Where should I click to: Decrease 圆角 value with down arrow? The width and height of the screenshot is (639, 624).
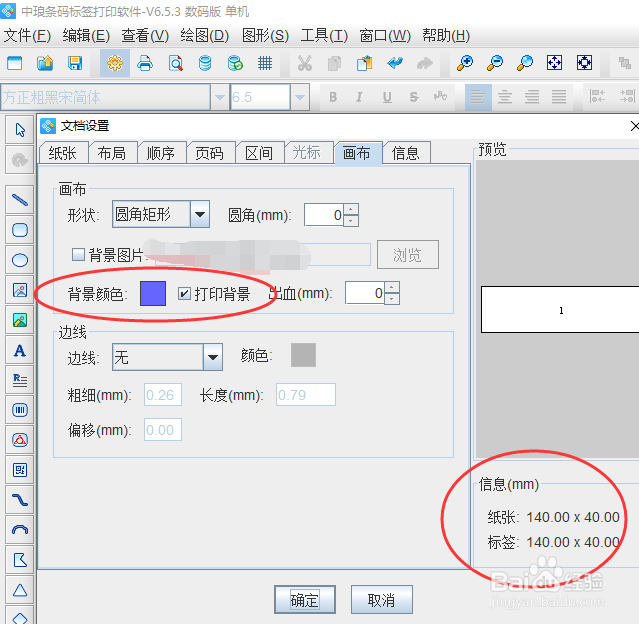(x=351, y=220)
